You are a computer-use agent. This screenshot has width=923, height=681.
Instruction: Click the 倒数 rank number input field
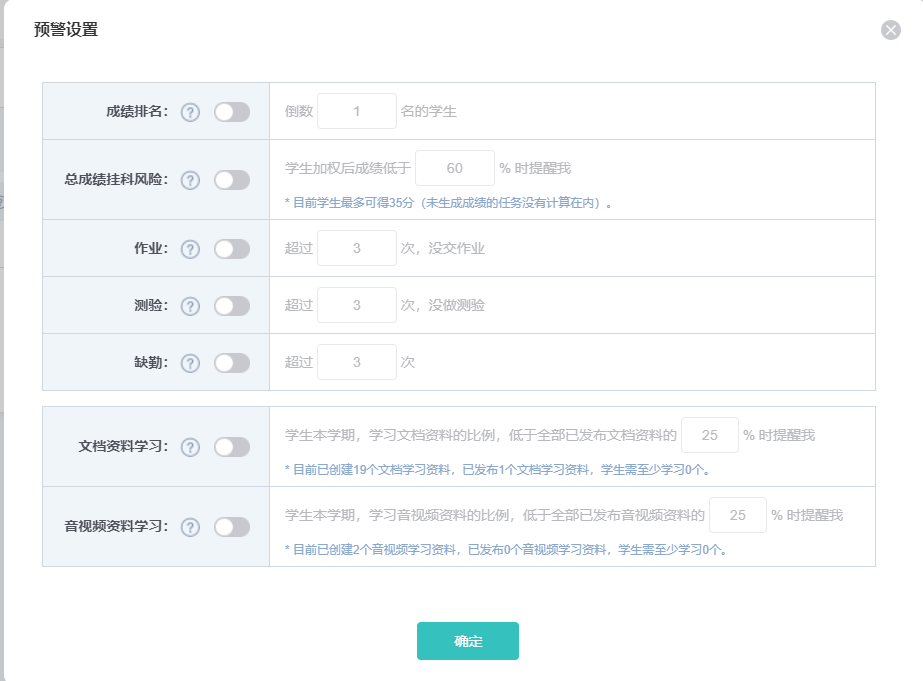[x=356, y=111]
